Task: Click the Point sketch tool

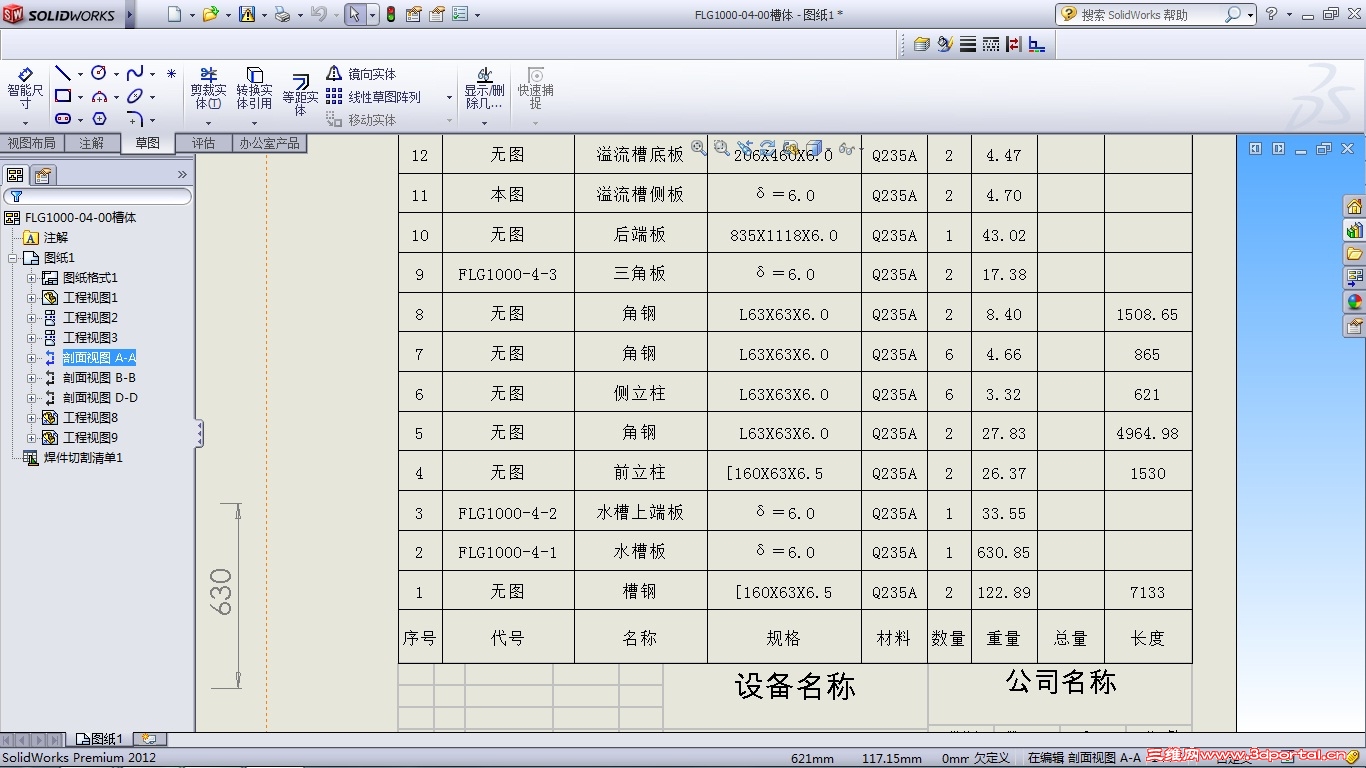Action: 171,73
